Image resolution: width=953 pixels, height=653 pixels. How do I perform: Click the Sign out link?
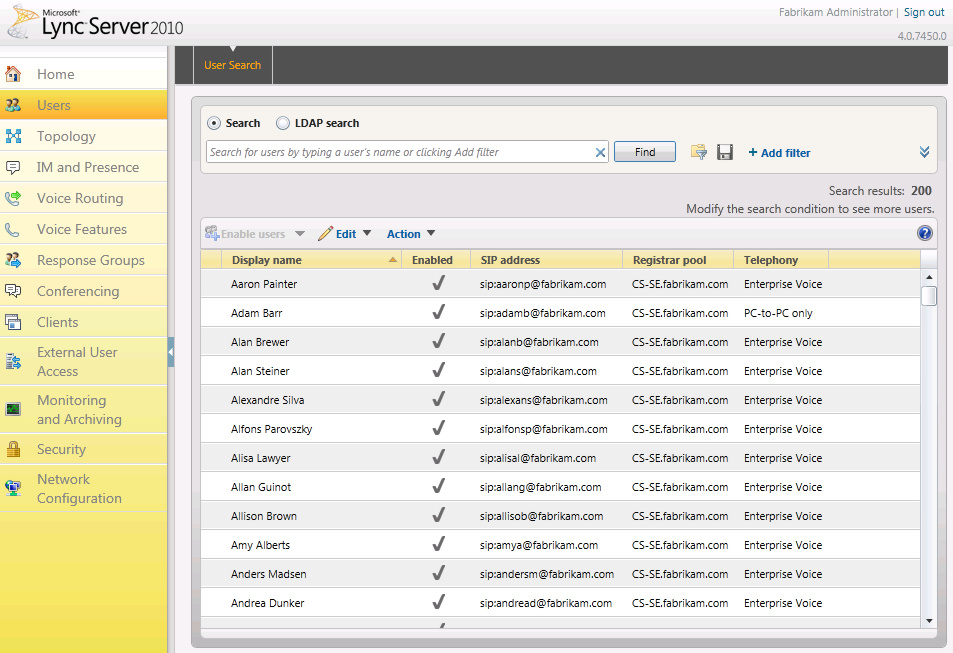[924, 12]
